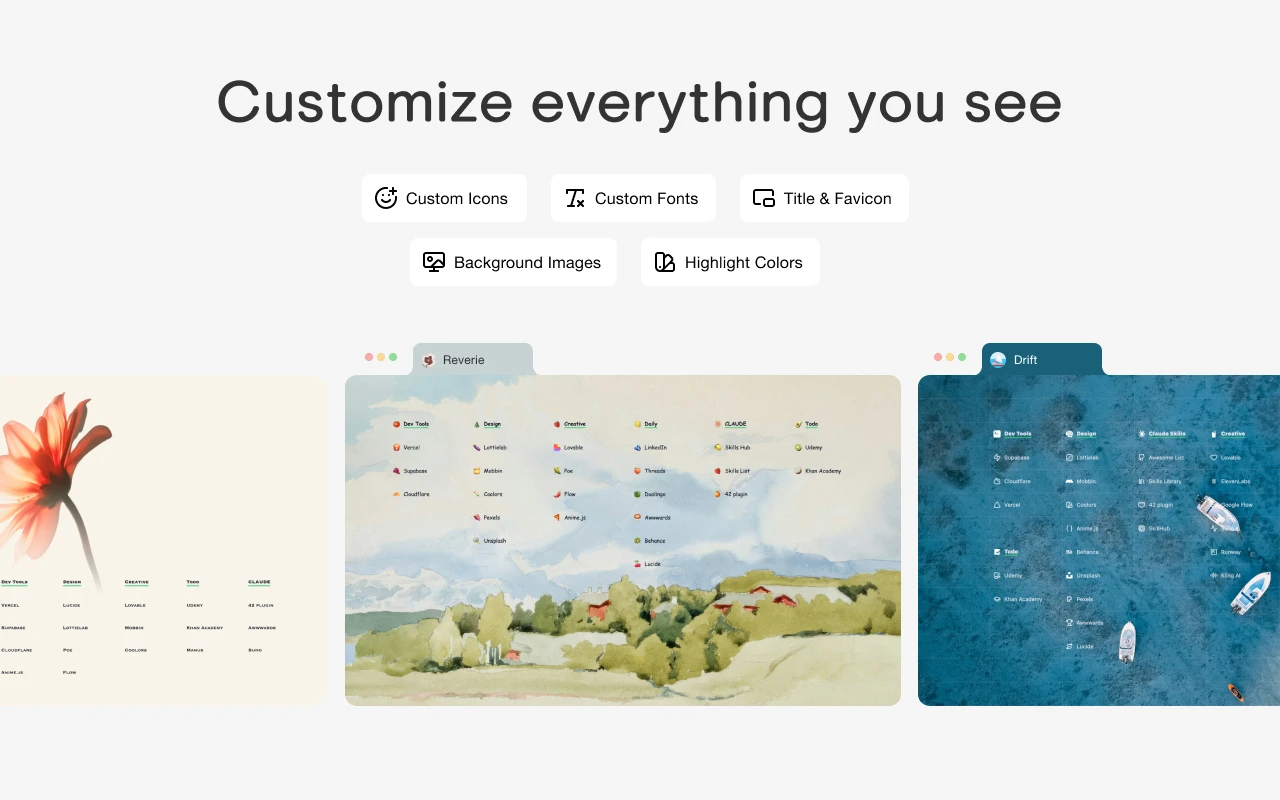Click the Highlight Colors swatch icon
1280x800 pixels.
[665, 262]
